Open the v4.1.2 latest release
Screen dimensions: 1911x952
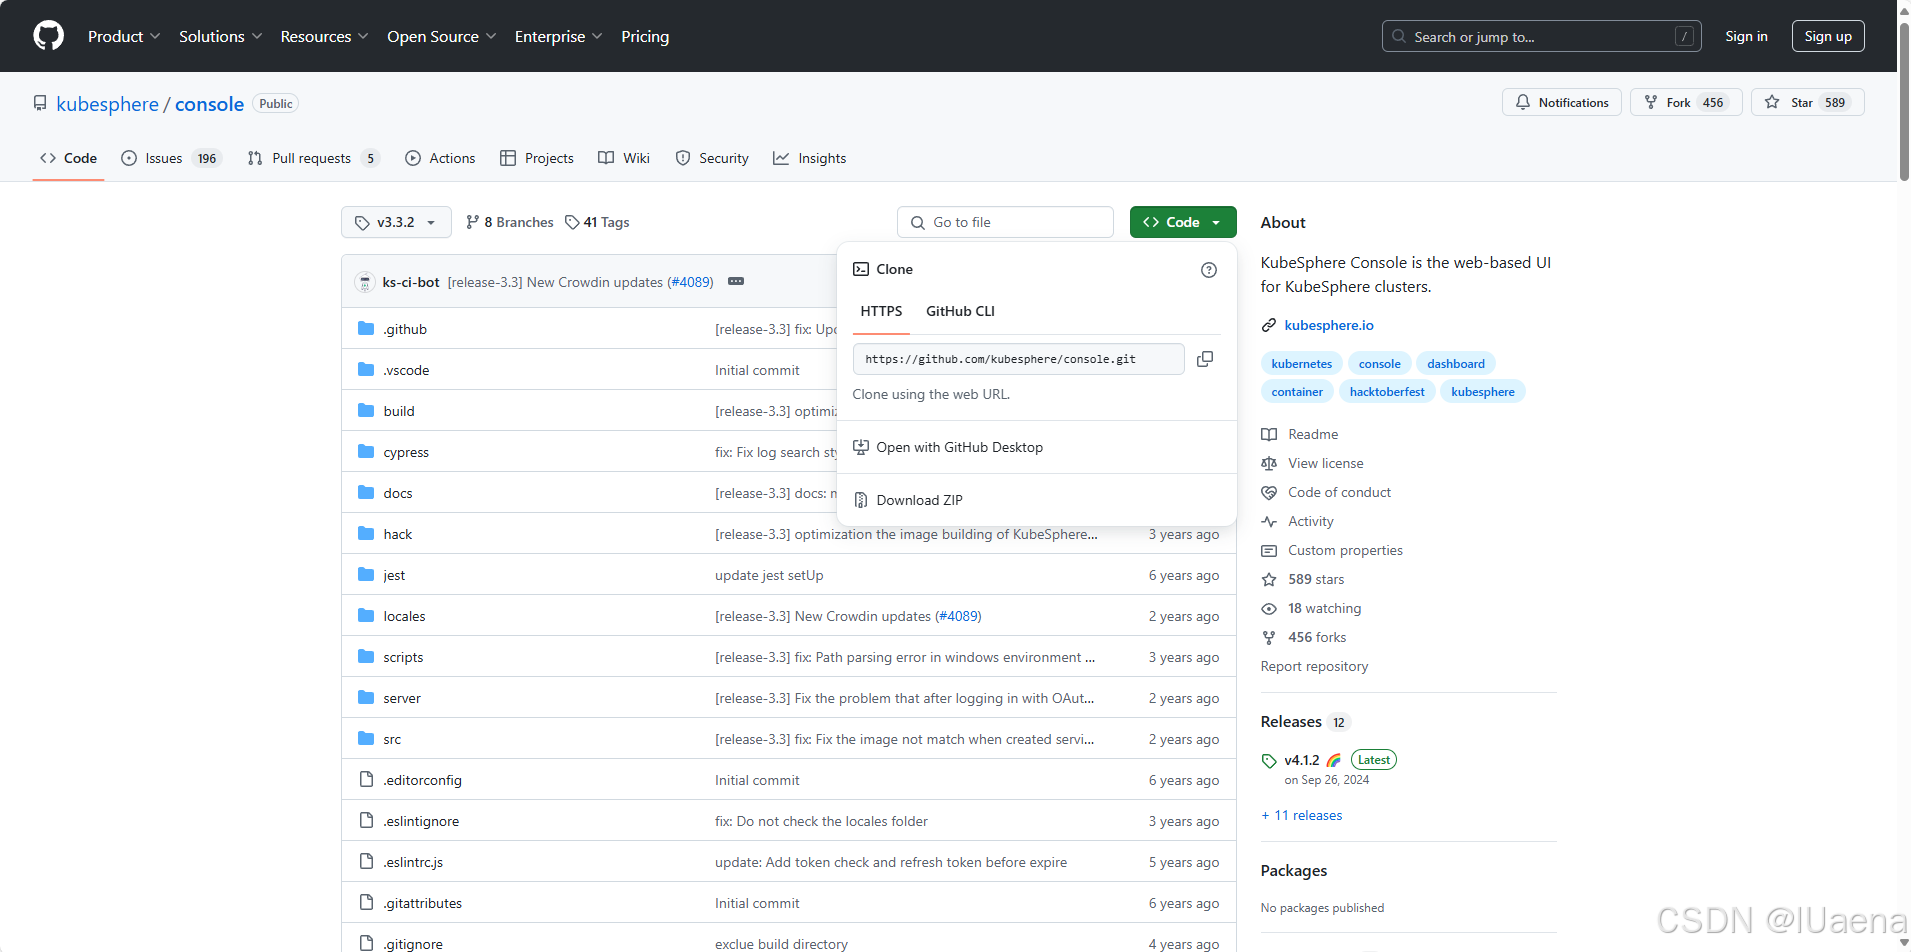[1302, 760]
